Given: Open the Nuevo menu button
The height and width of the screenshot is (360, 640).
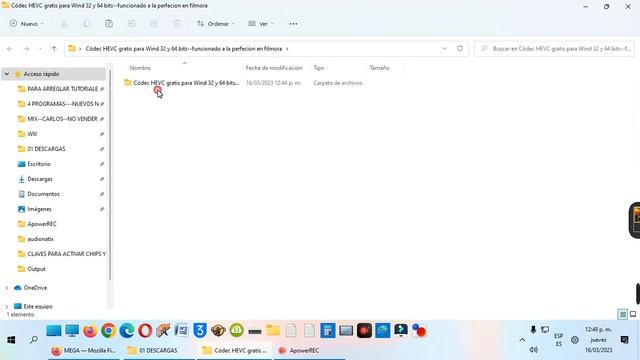Looking at the screenshot, I should coord(27,24).
